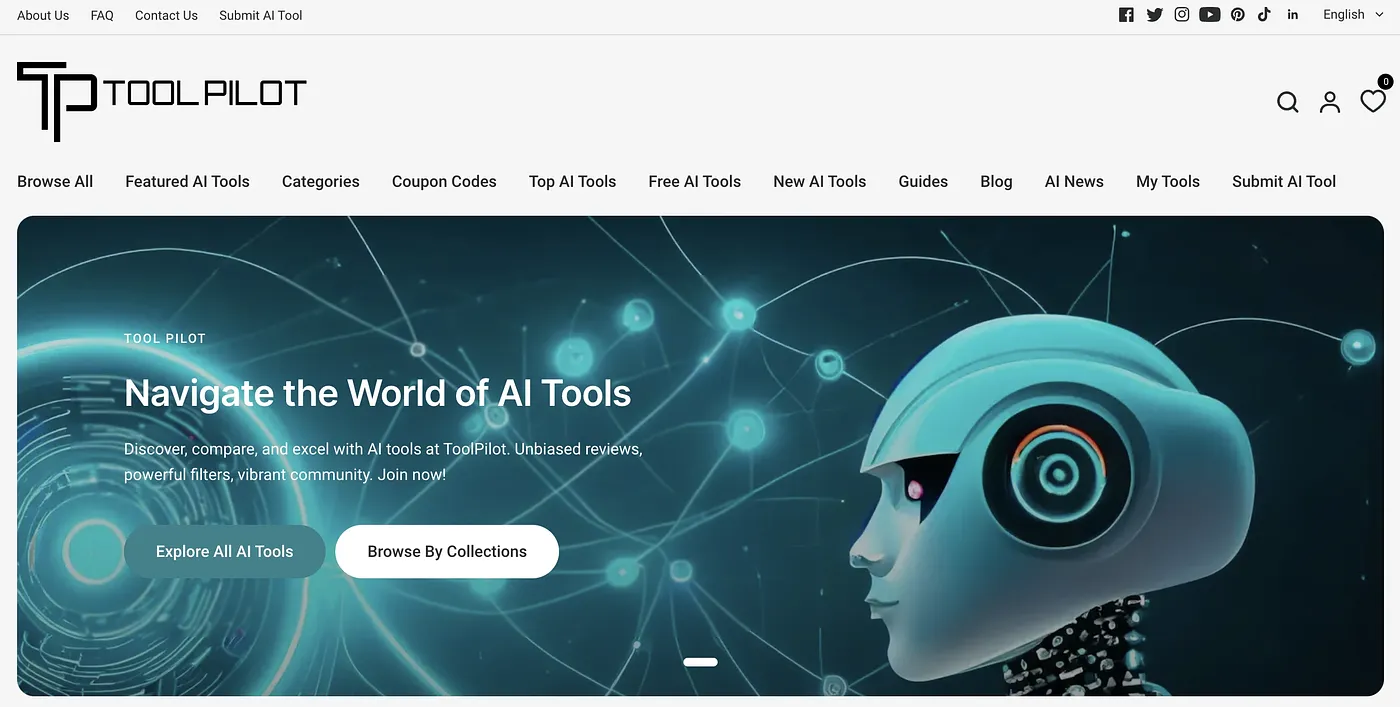Open the wishlist heart icon

(1373, 101)
